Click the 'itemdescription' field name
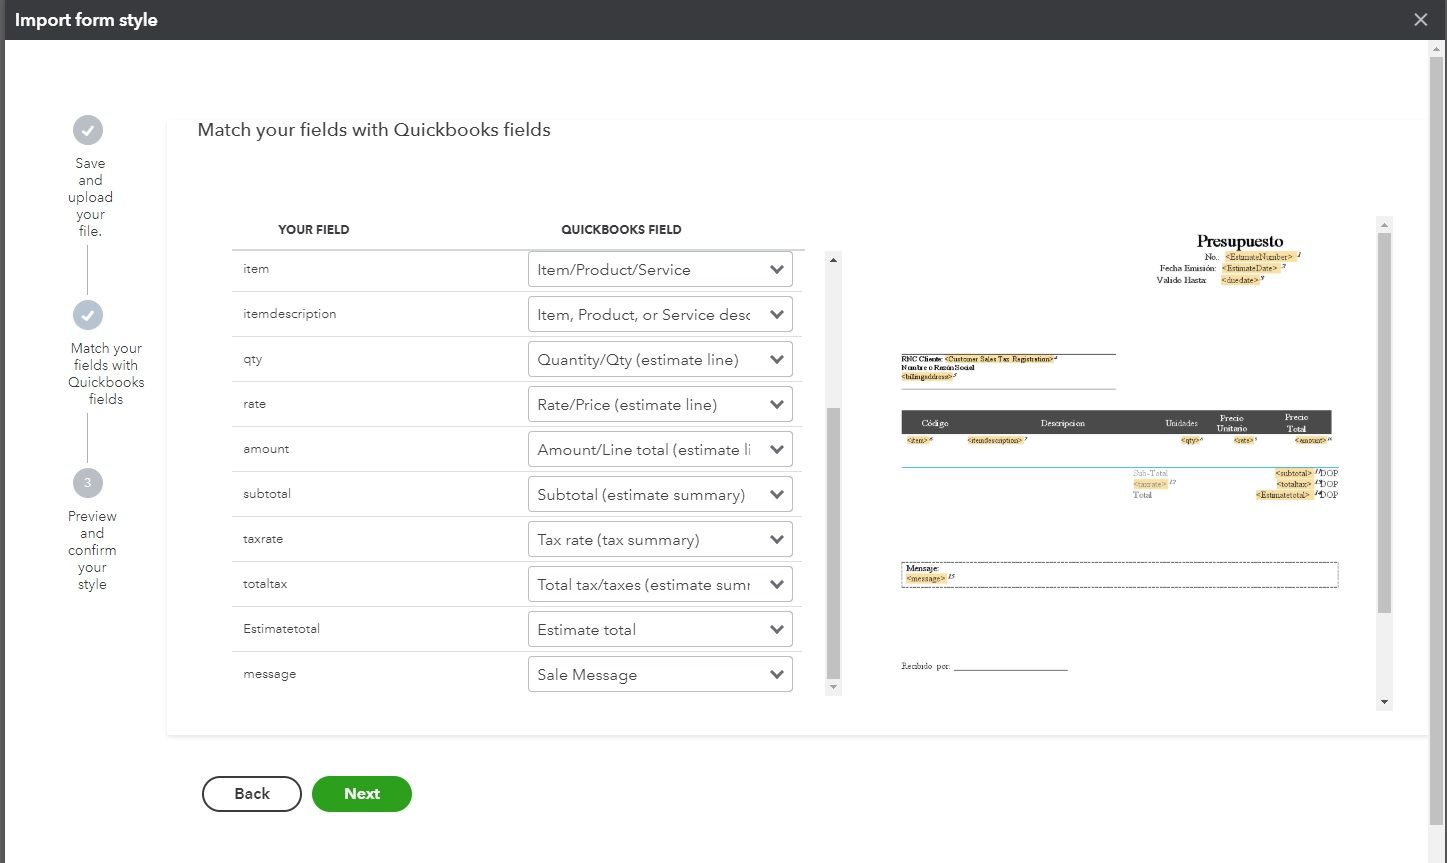Viewport: 1447px width, 863px height. pyautogui.click(x=290, y=314)
